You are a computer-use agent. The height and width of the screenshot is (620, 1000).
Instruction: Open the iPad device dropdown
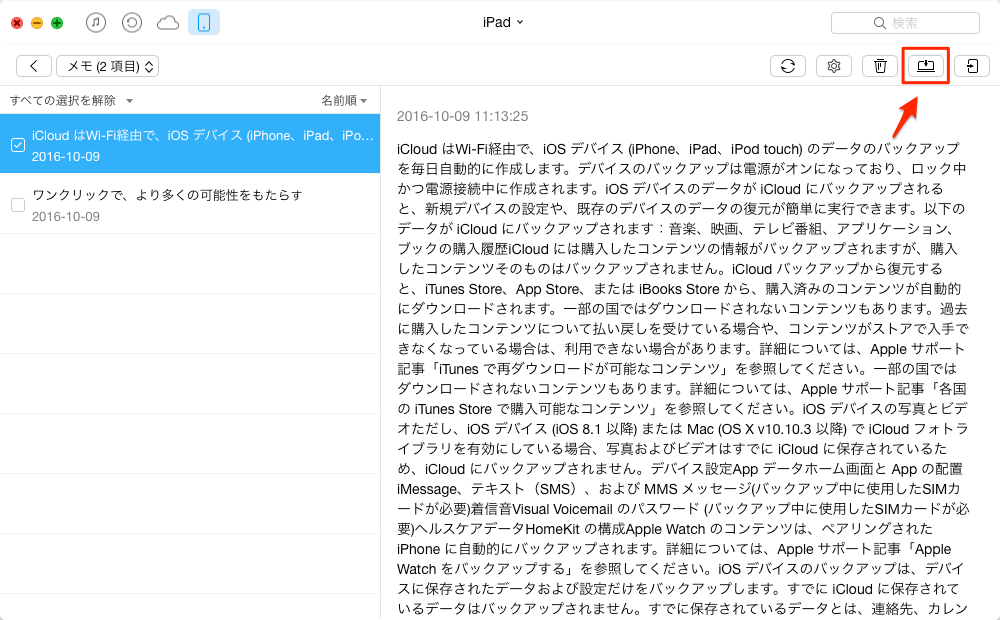click(503, 22)
